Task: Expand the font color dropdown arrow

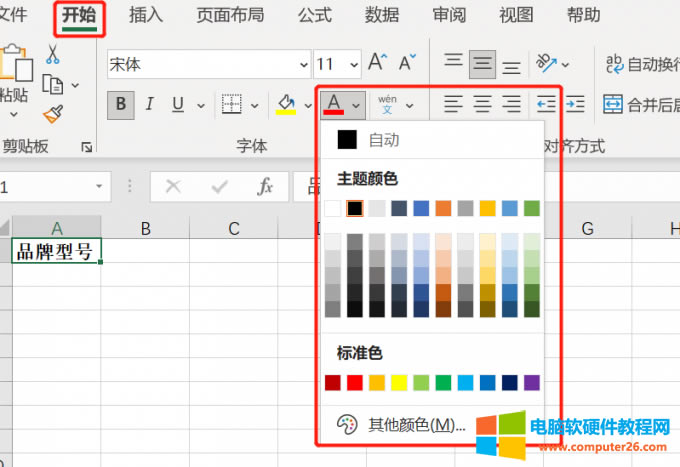Action: tap(356, 104)
